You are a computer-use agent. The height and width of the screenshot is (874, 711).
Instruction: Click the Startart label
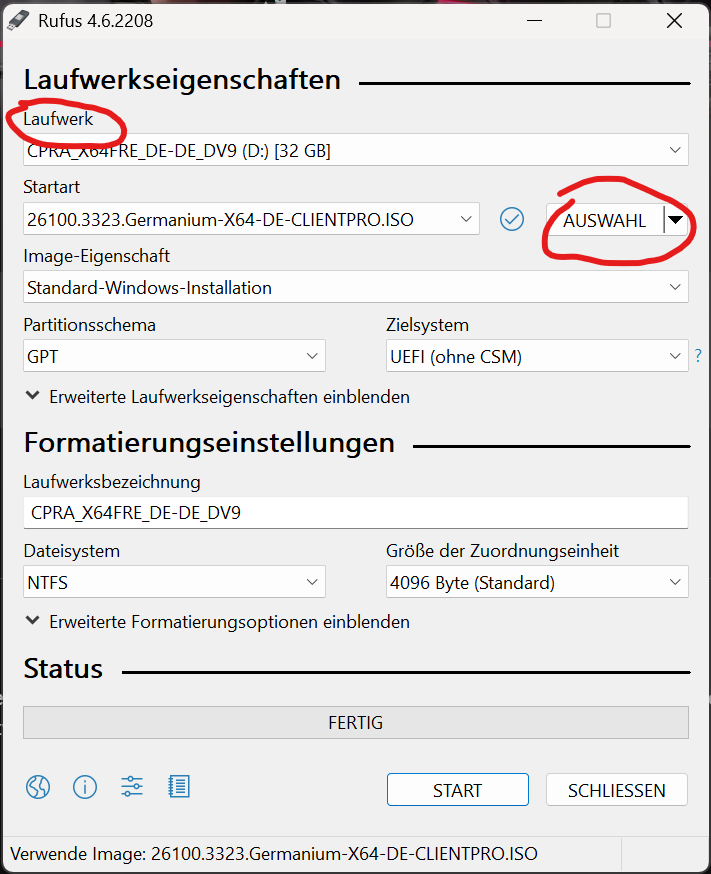(x=51, y=187)
